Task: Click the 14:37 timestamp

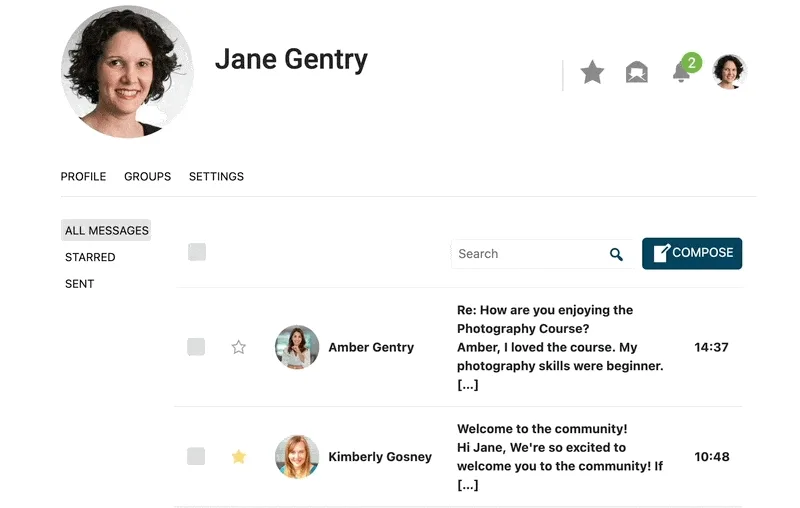Action: pyautogui.click(x=711, y=347)
